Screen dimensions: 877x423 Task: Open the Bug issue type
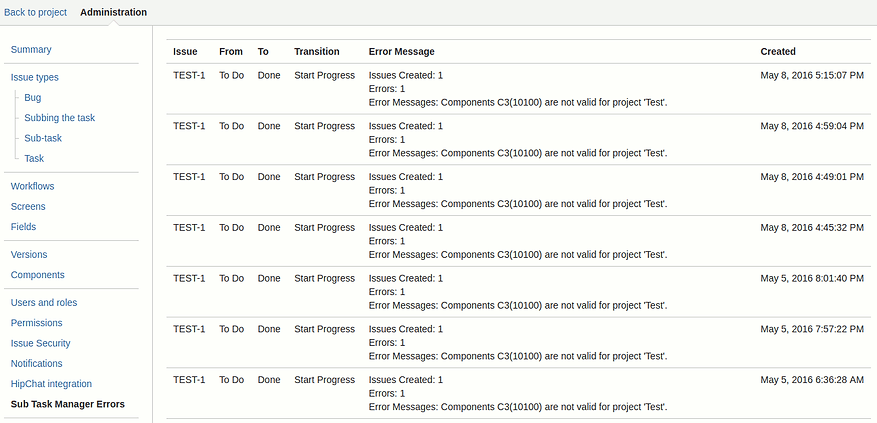pos(32,97)
